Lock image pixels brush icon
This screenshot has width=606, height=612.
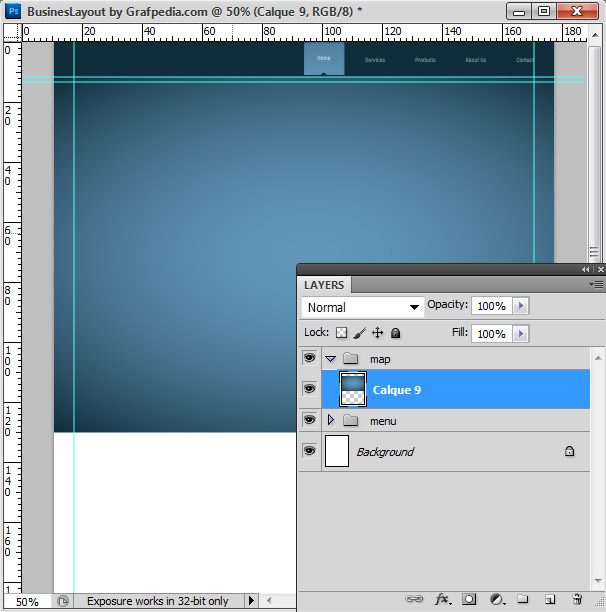[x=359, y=333]
